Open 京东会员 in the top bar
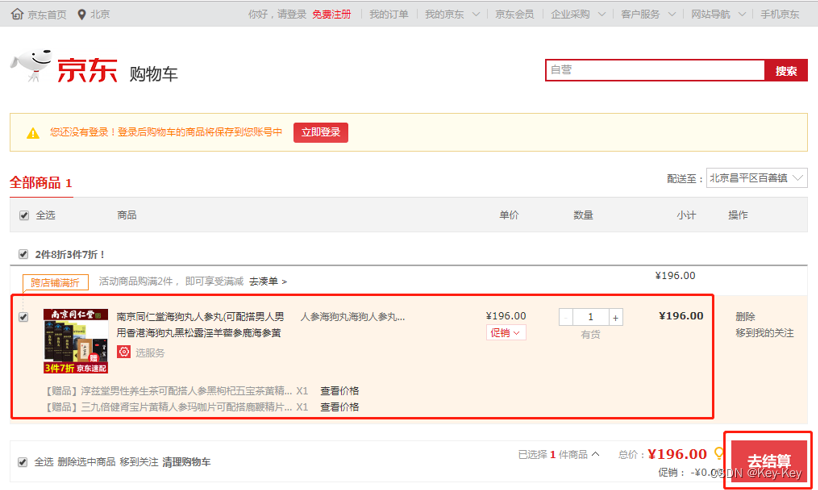This screenshot has width=818, height=490. click(x=514, y=15)
